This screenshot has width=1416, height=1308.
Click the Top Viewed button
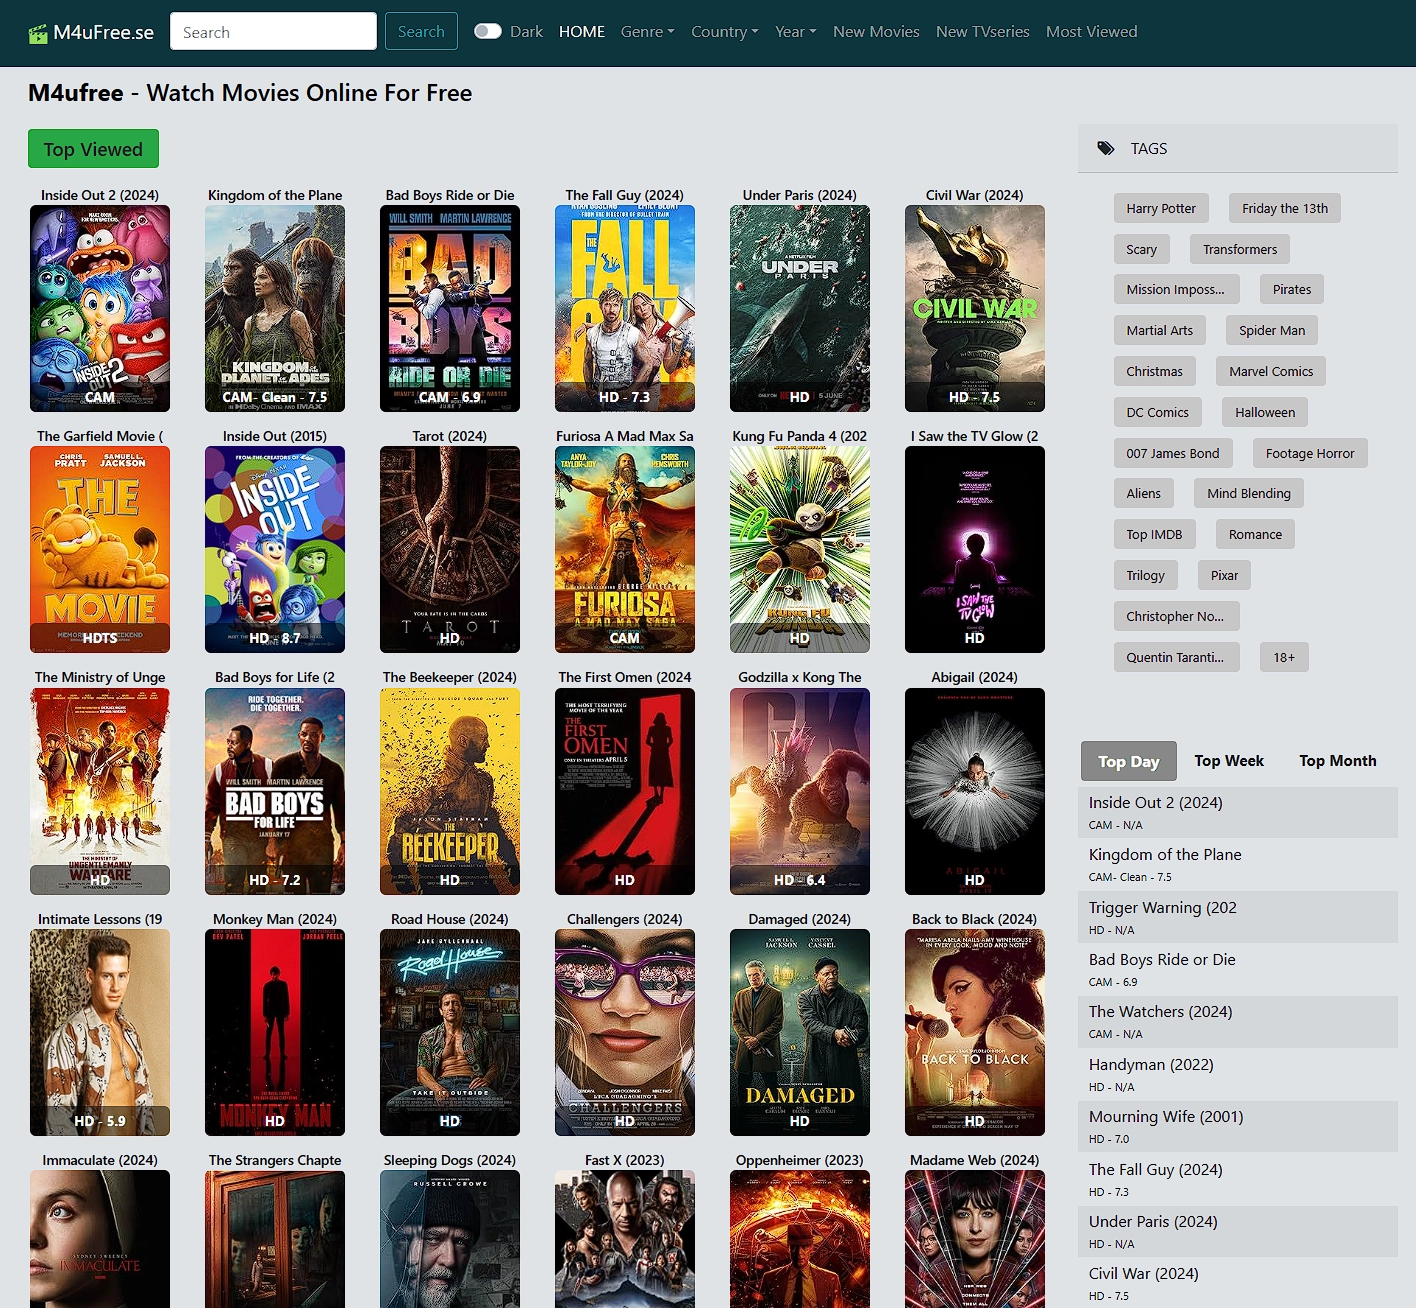click(93, 149)
